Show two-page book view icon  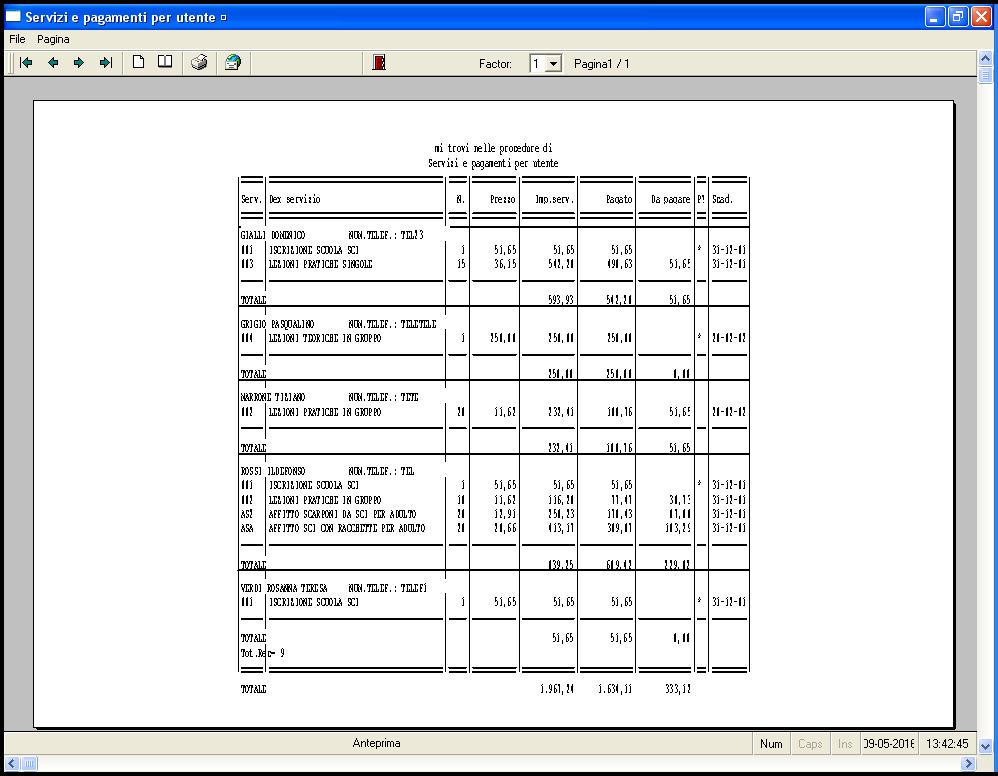coord(165,62)
